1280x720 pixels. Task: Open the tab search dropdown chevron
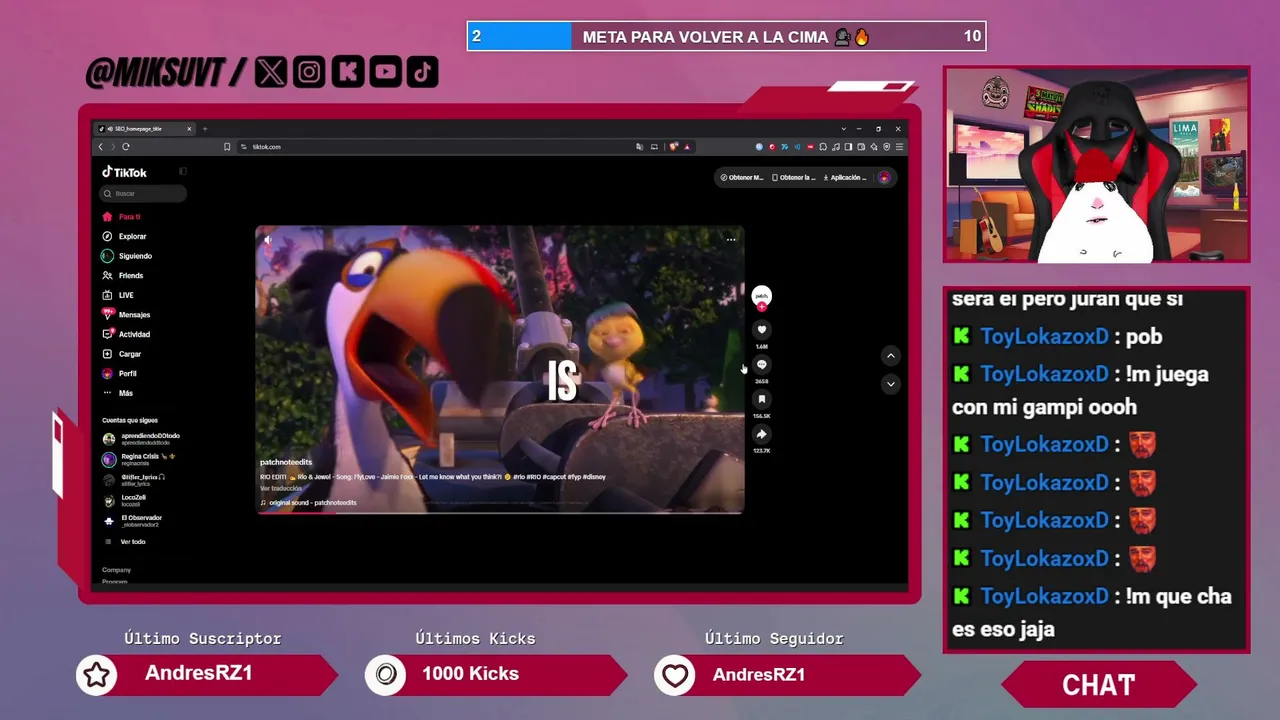coord(843,129)
